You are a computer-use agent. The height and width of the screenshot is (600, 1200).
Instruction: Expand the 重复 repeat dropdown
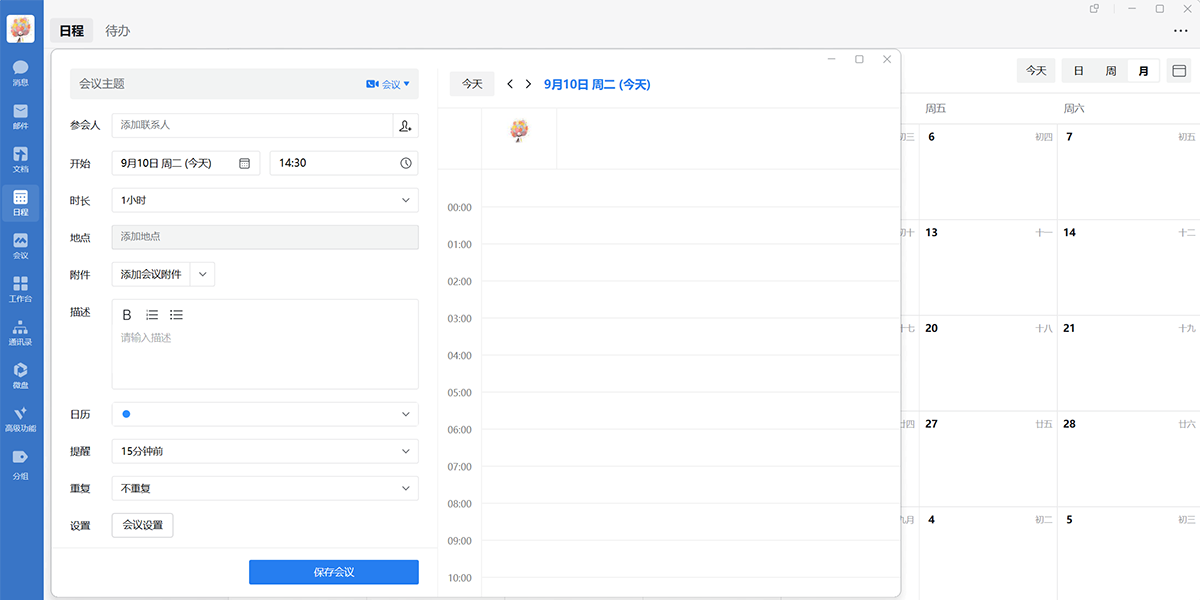tap(265, 488)
